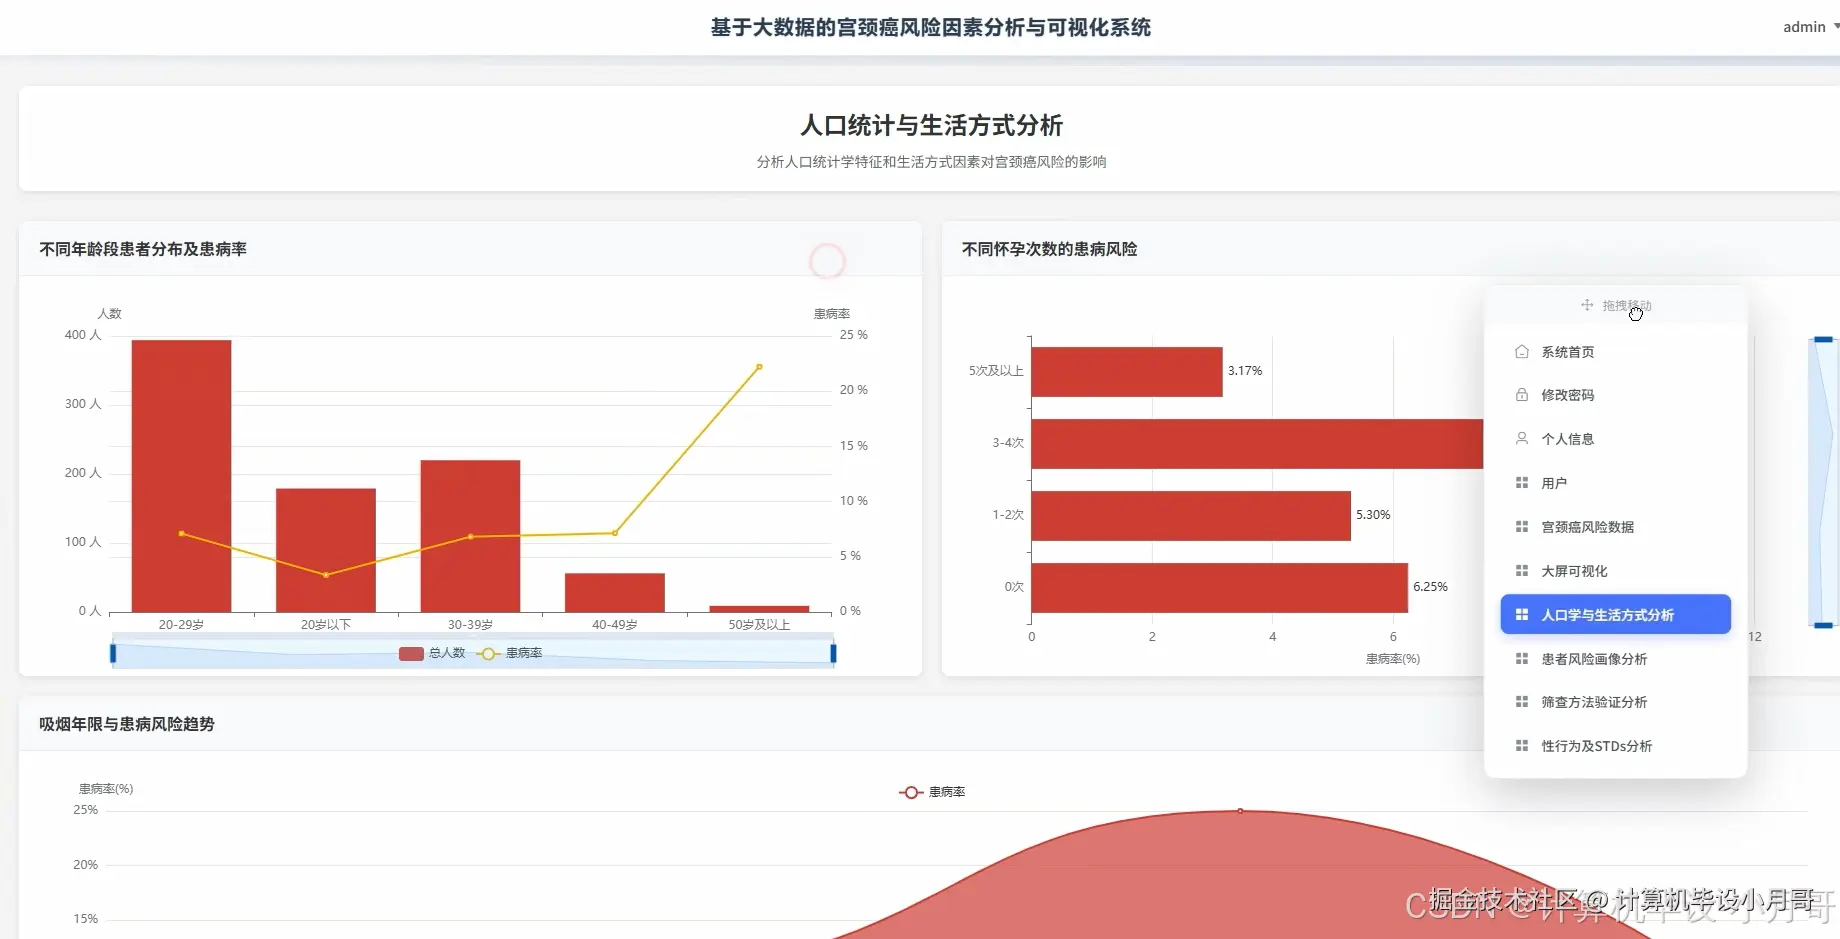Click the system title at top of page
The width and height of the screenshot is (1840, 939).
(x=931, y=27)
